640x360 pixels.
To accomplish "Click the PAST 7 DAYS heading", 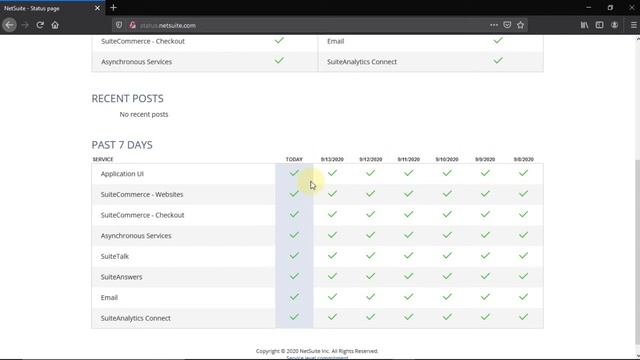I will point(122,145).
